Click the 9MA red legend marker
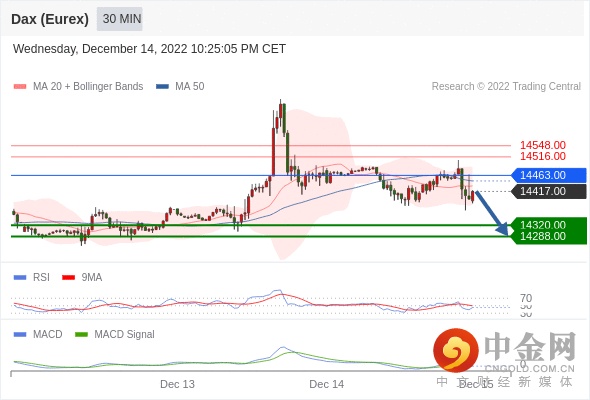 point(68,278)
